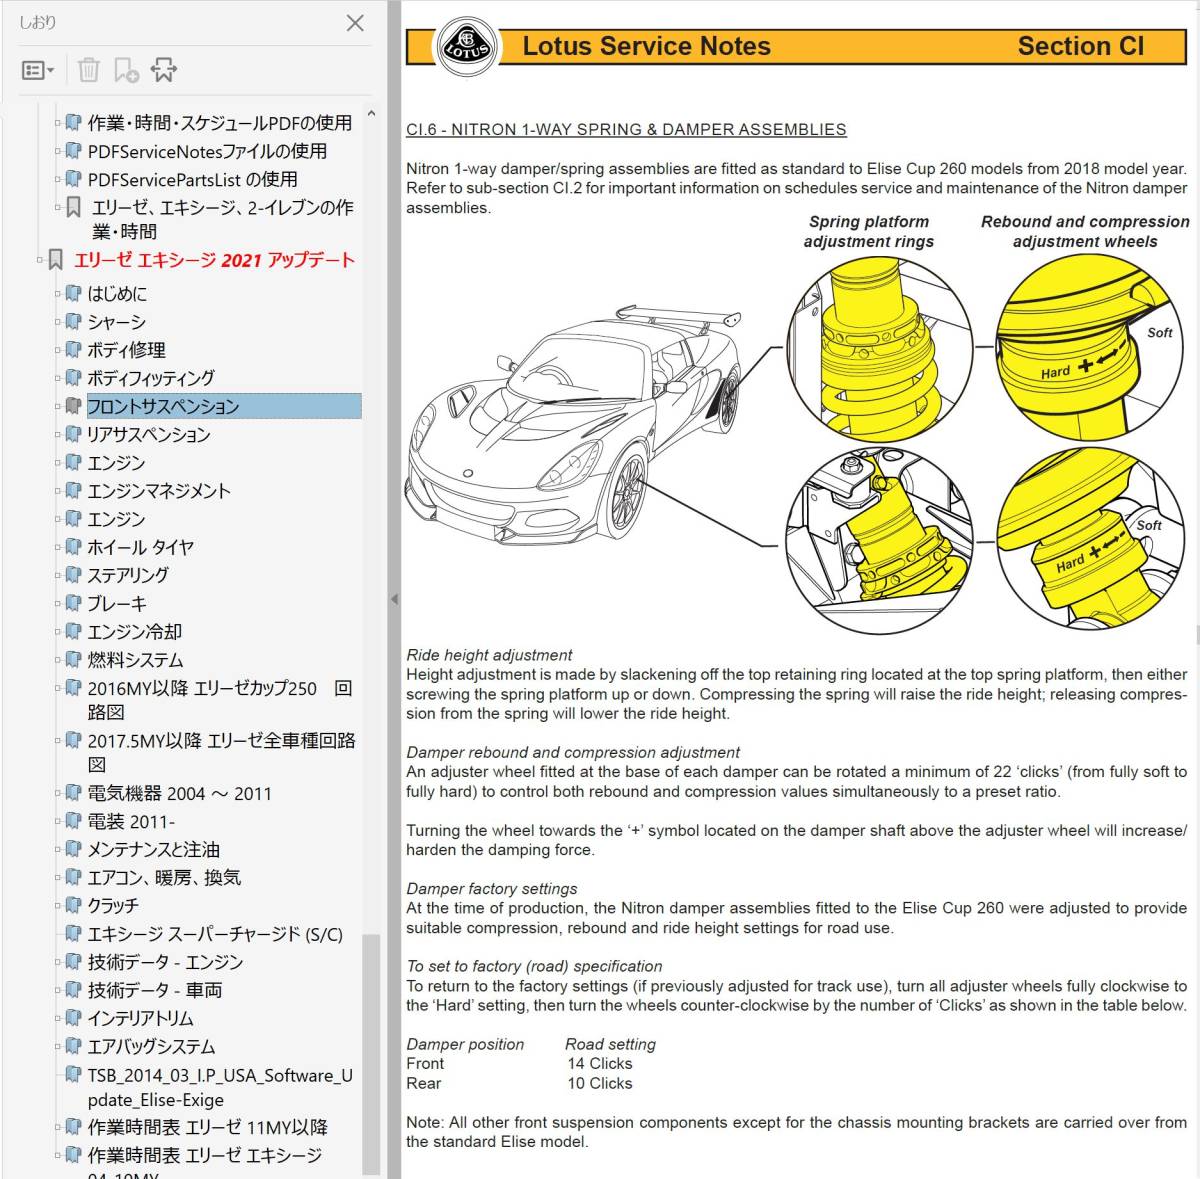This screenshot has height=1179, width=1200.
Task: Click the CI.6 - NITRON 1-WAY SPRING heading
Action: [626, 130]
